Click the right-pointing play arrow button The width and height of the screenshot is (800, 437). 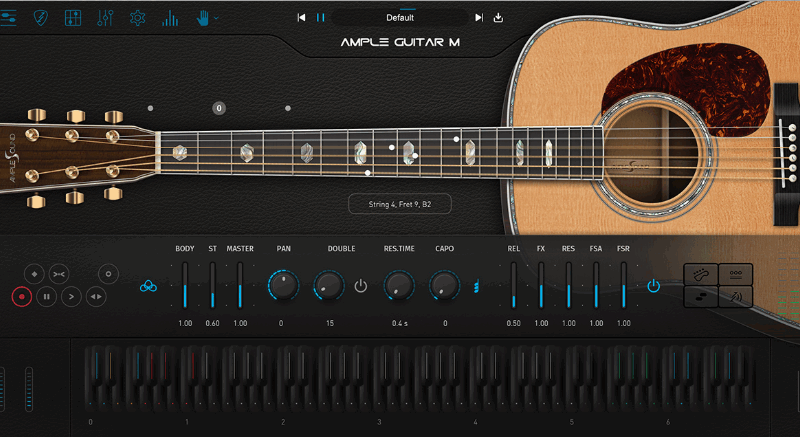(71, 296)
